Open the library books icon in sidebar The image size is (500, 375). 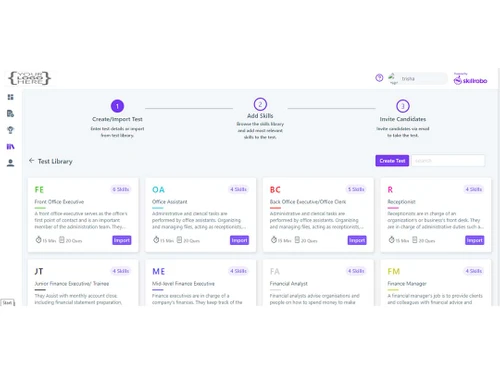point(11,146)
